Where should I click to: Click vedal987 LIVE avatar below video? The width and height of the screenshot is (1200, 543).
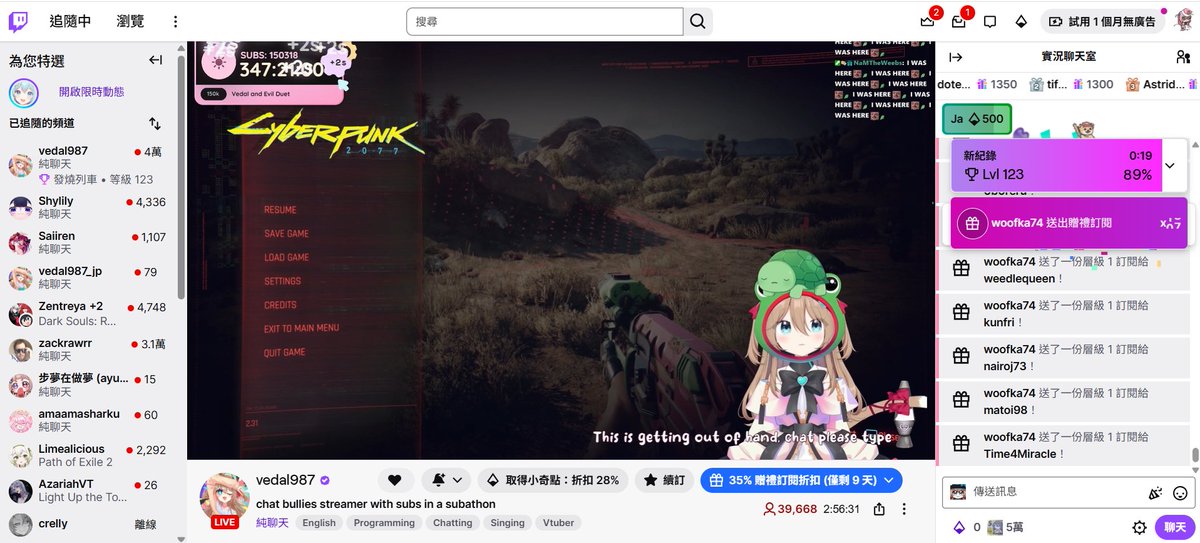click(x=224, y=500)
